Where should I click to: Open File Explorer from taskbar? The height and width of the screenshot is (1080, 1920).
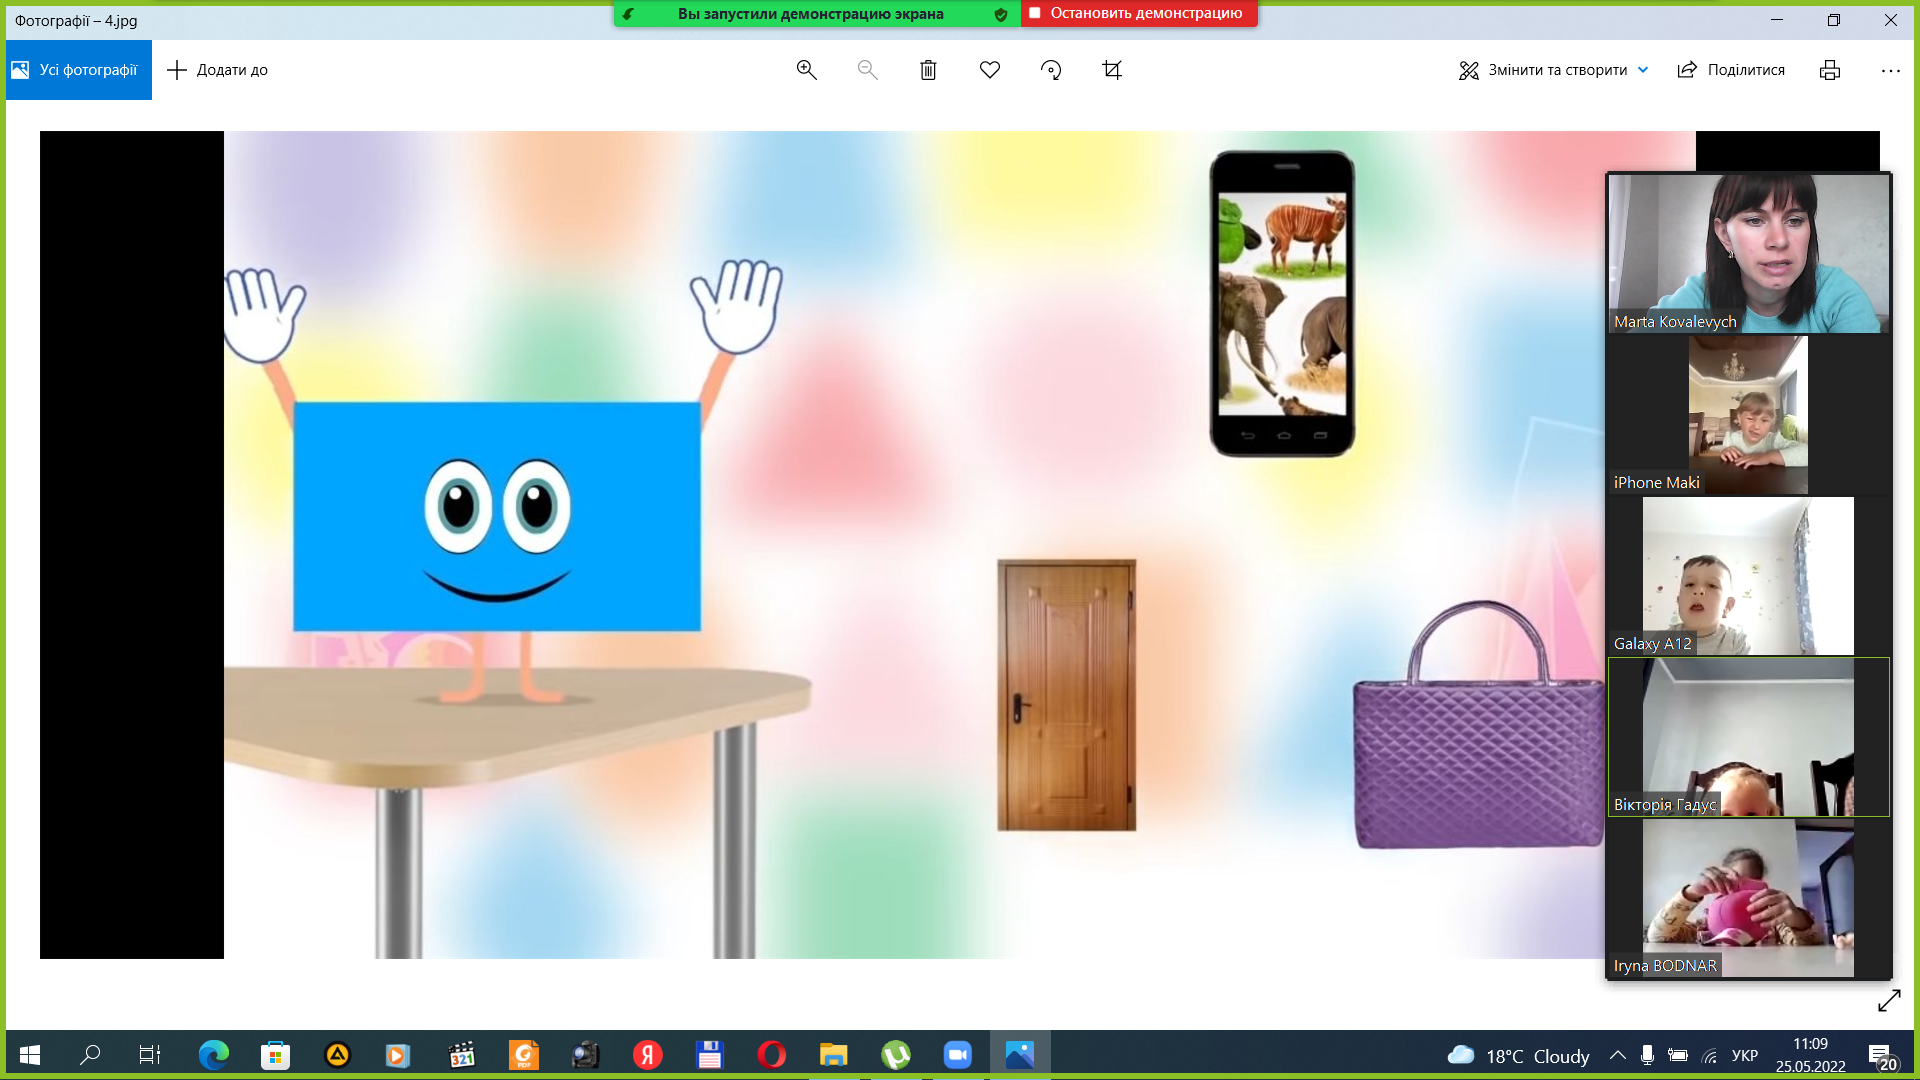833,1055
